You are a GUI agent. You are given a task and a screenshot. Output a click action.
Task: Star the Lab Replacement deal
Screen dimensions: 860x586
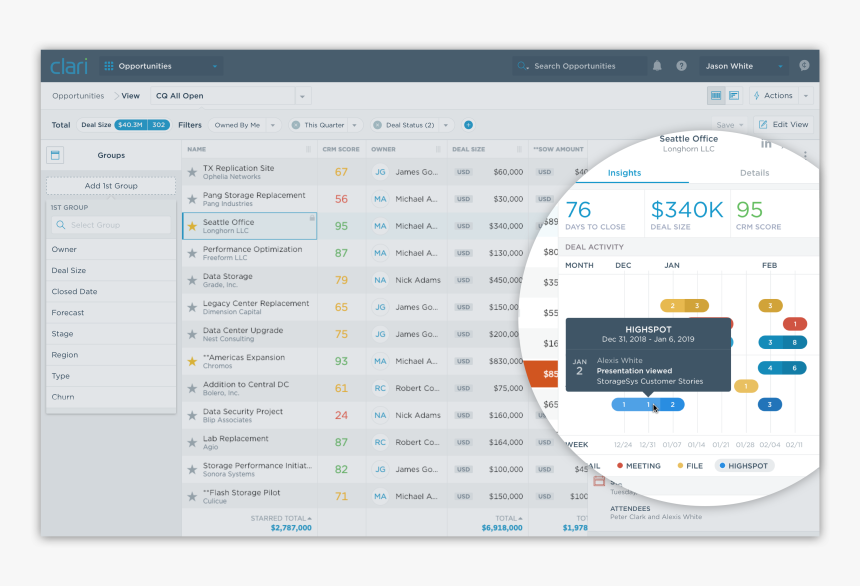(192, 442)
